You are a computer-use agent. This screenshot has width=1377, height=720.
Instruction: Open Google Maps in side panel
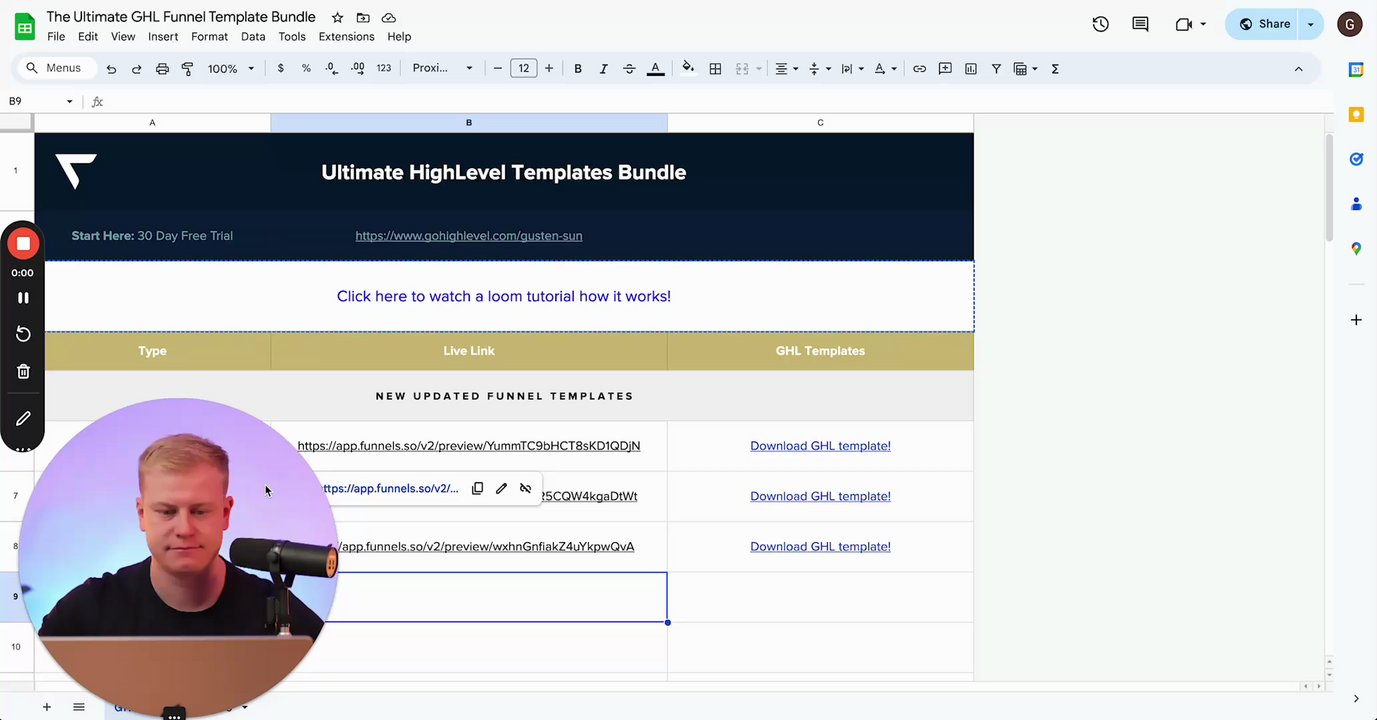[x=1356, y=248]
